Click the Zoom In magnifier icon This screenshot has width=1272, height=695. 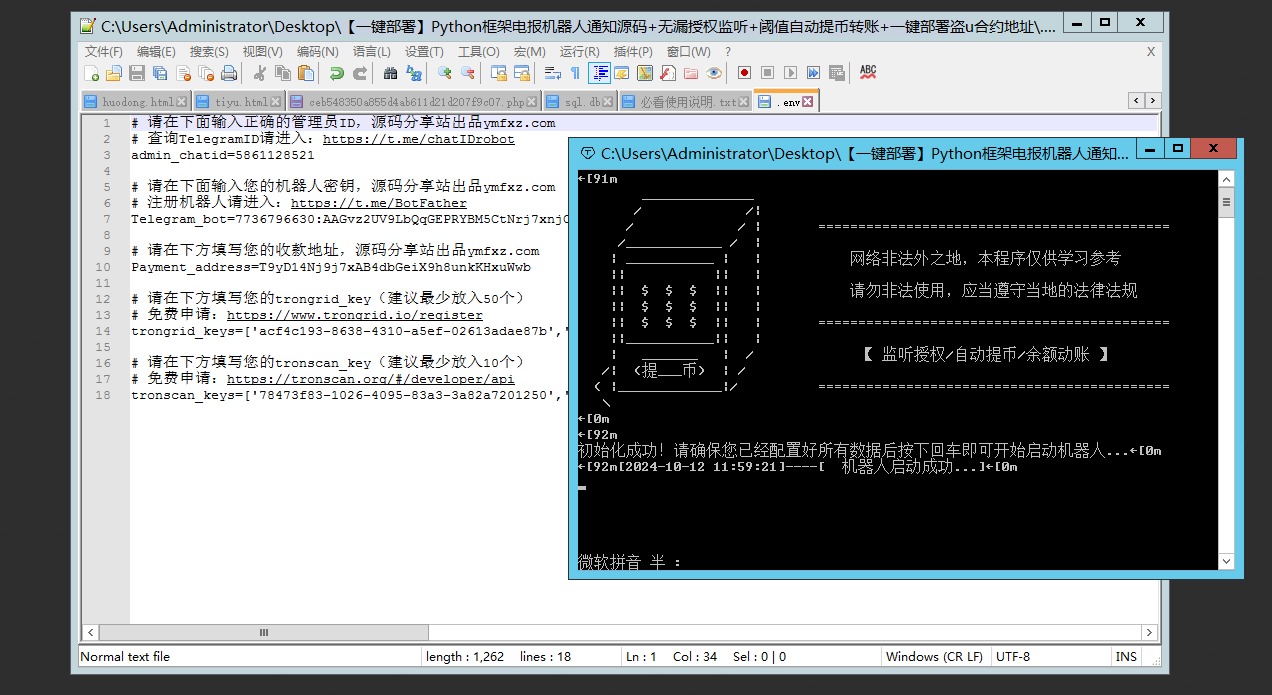[x=444, y=73]
